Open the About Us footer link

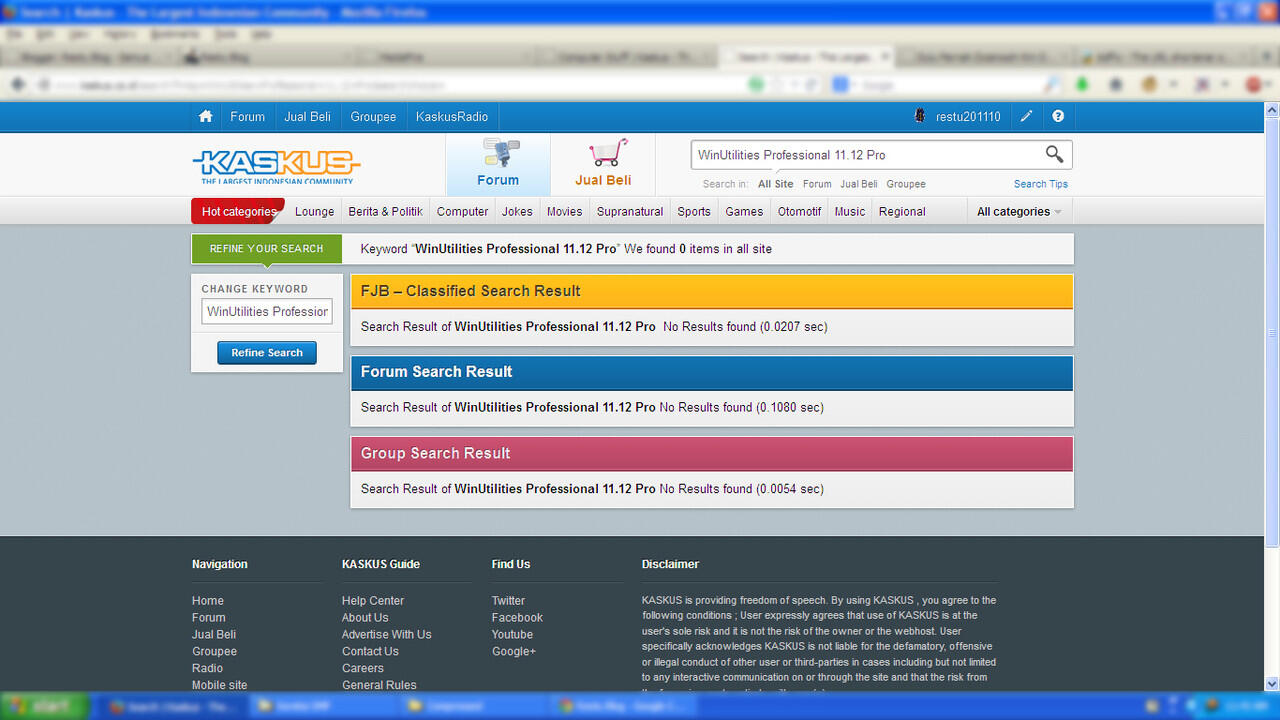click(365, 618)
